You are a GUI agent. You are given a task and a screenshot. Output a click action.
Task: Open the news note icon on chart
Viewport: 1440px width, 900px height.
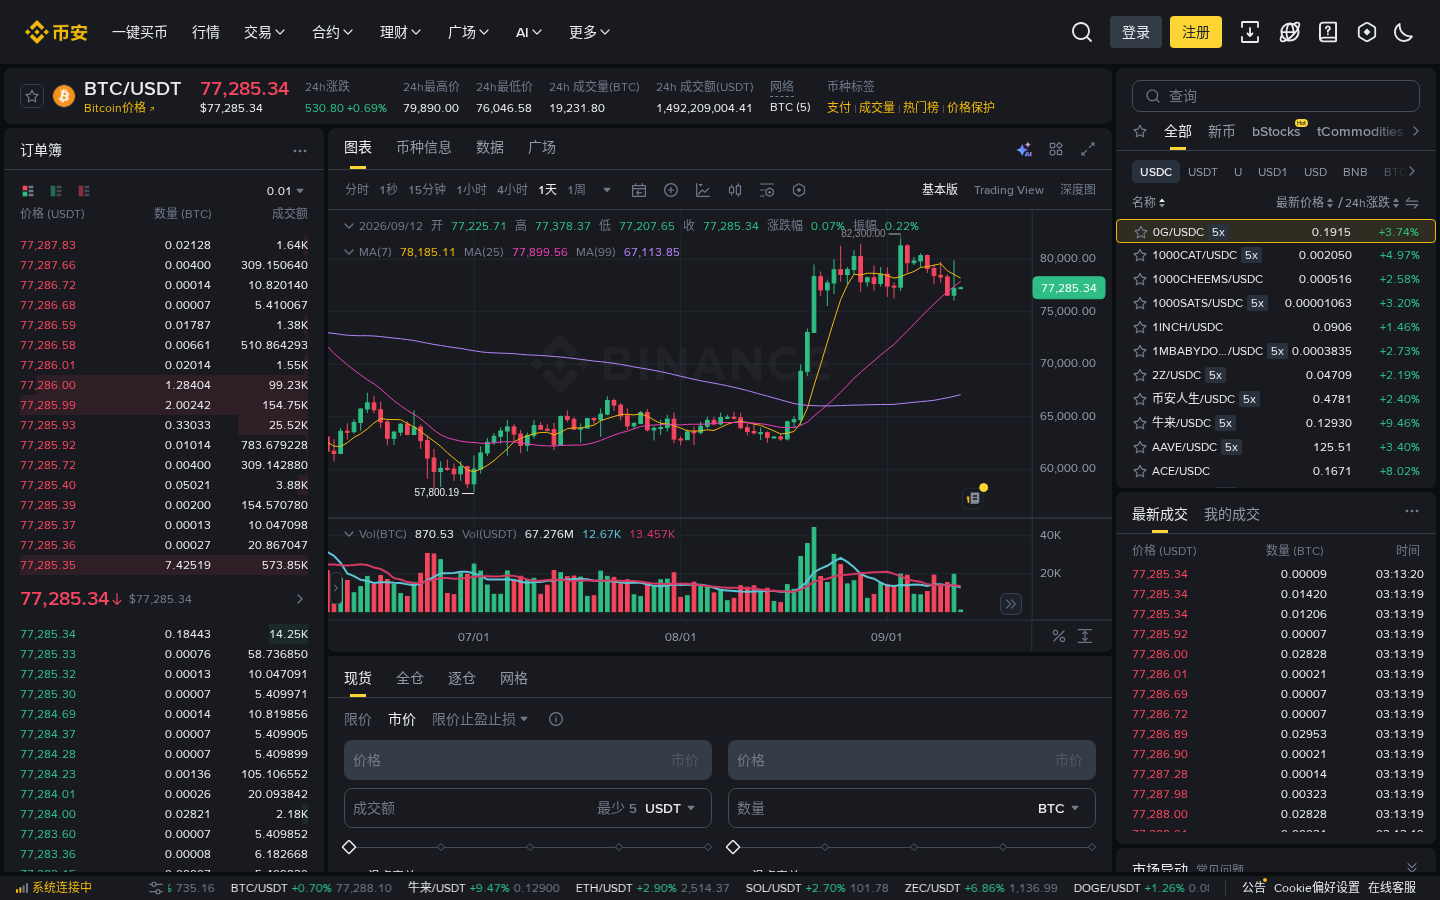973,498
